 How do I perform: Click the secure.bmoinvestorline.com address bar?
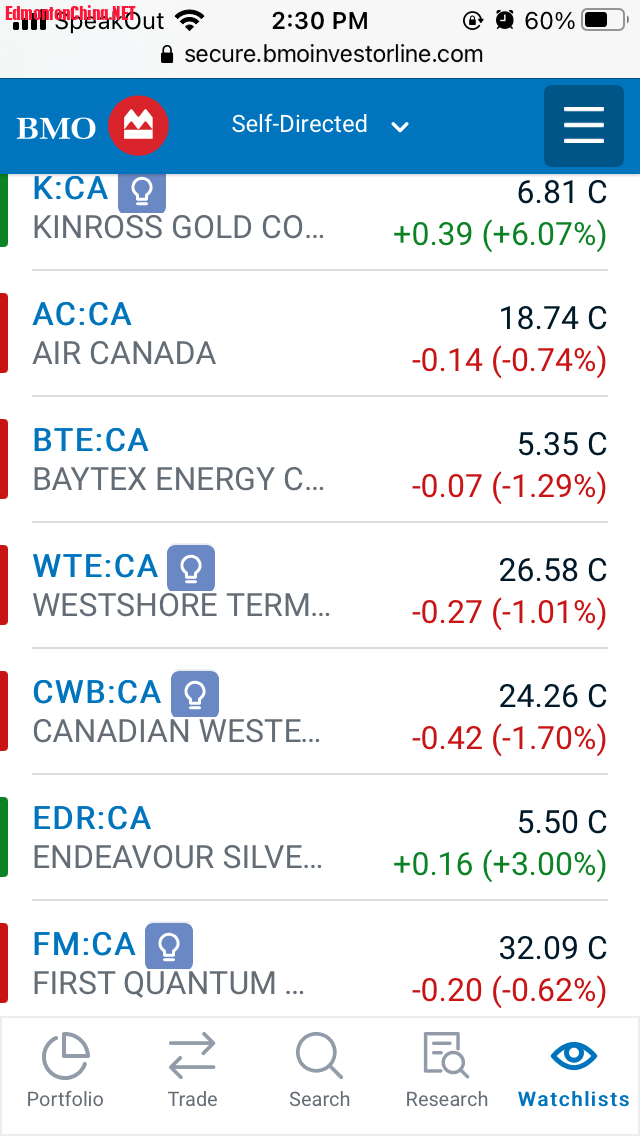tap(320, 54)
